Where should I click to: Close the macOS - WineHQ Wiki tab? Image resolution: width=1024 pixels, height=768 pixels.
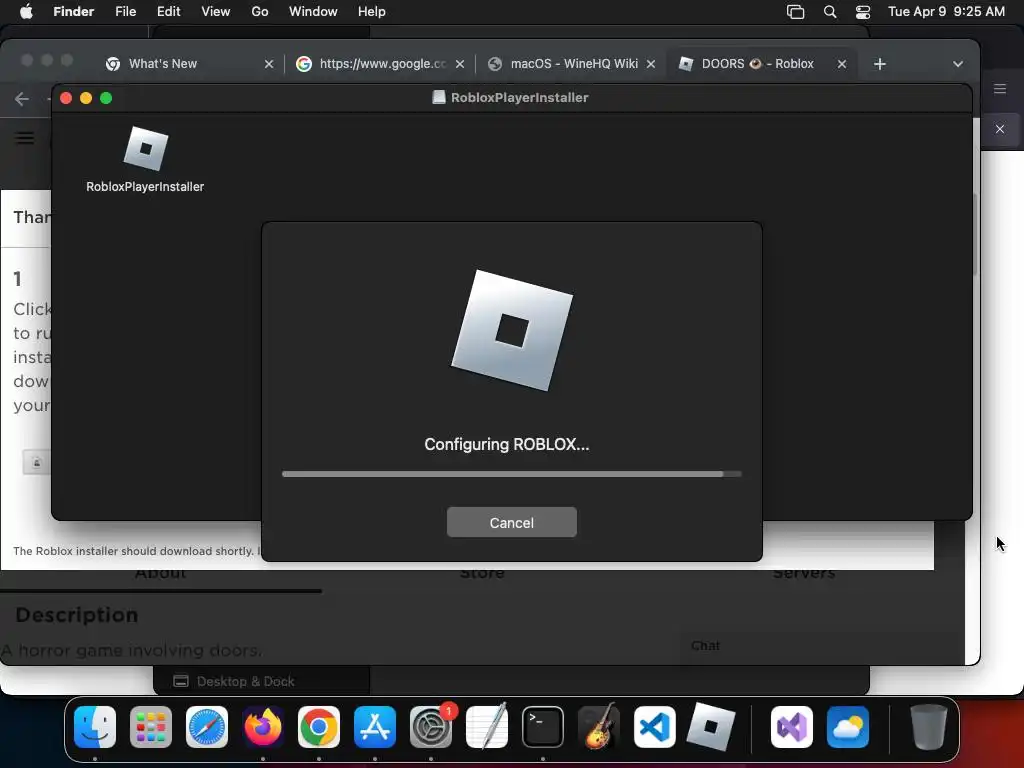click(650, 64)
